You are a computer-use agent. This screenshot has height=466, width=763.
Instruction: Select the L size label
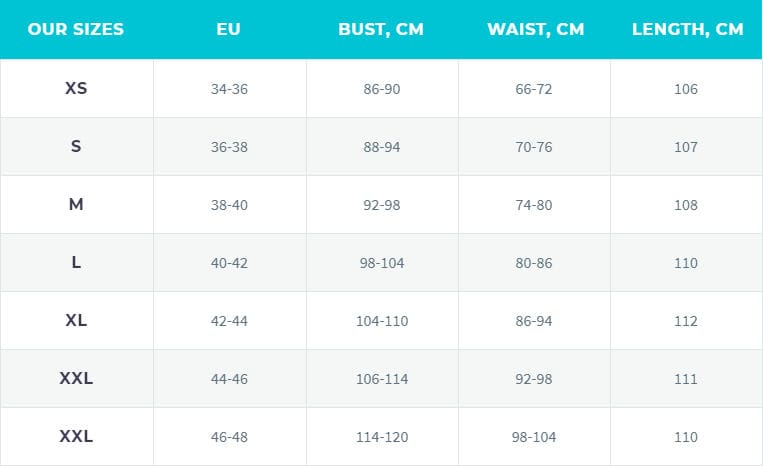click(x=76, y=262)
